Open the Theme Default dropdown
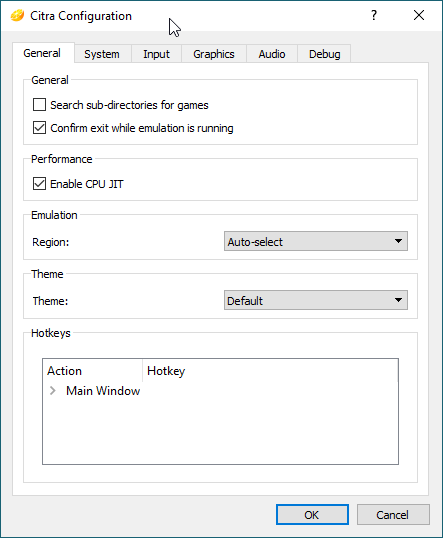Screen dimensions: 443x538 click(x=316, y=300)
